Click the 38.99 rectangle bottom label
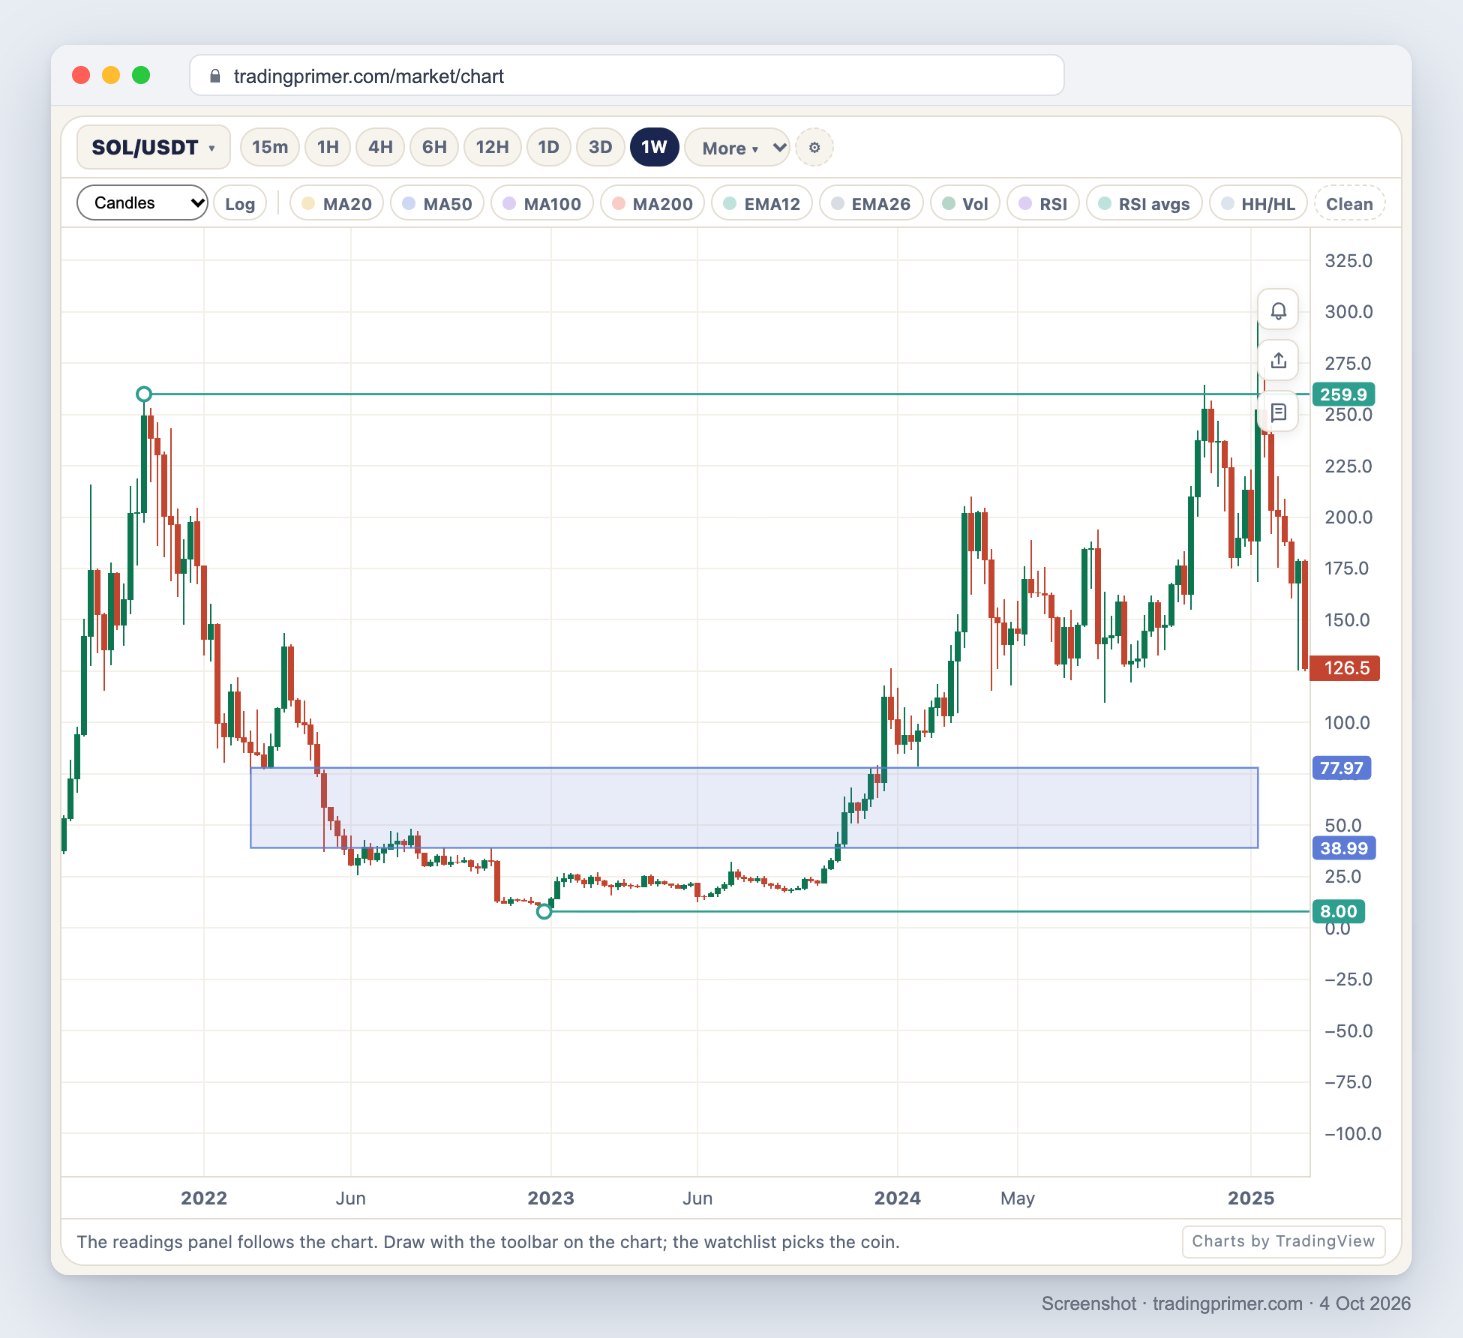Image resolution: width=1463 pixels, height=1338 pixels. [1343, 848]
